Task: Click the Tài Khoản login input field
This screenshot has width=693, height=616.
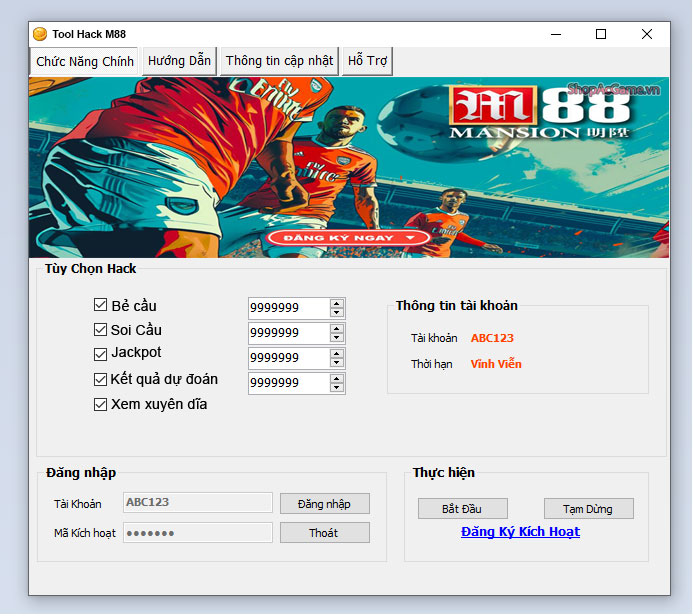Action: point(198,503)
